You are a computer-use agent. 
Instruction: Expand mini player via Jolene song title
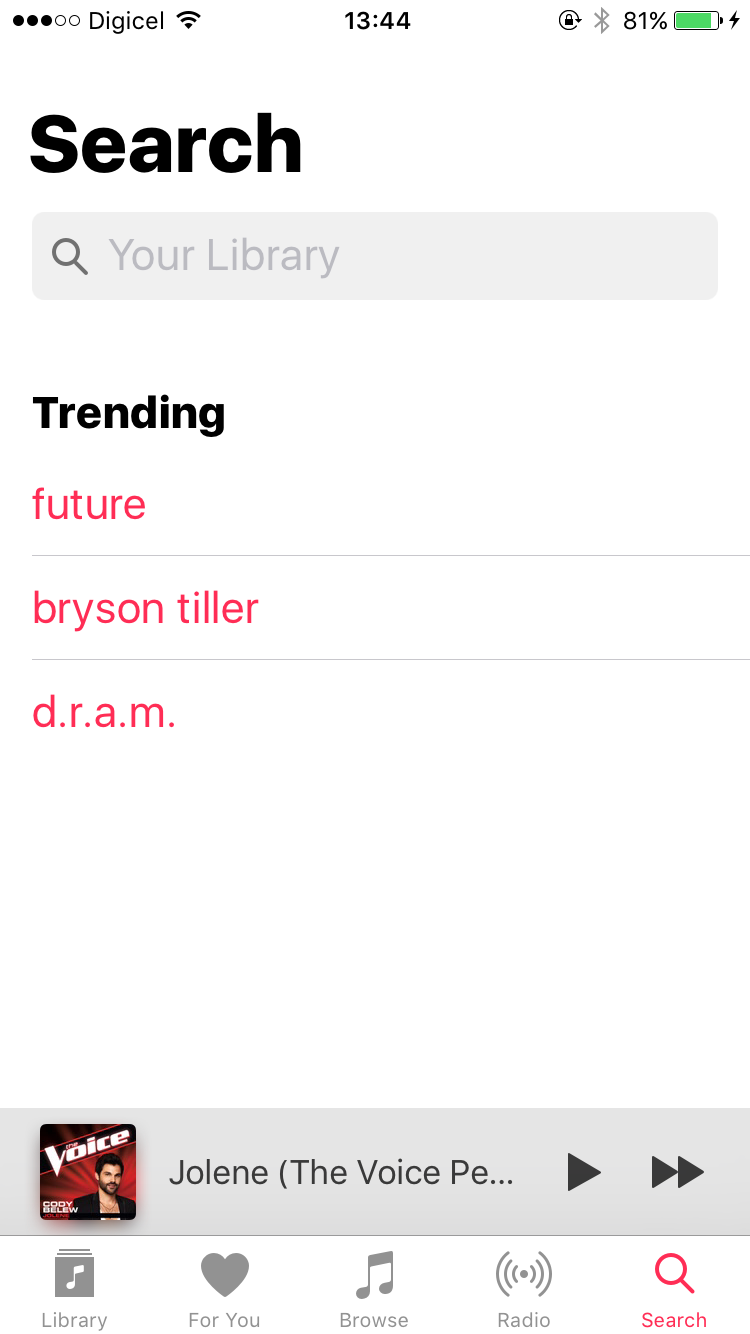(341, 1172)
